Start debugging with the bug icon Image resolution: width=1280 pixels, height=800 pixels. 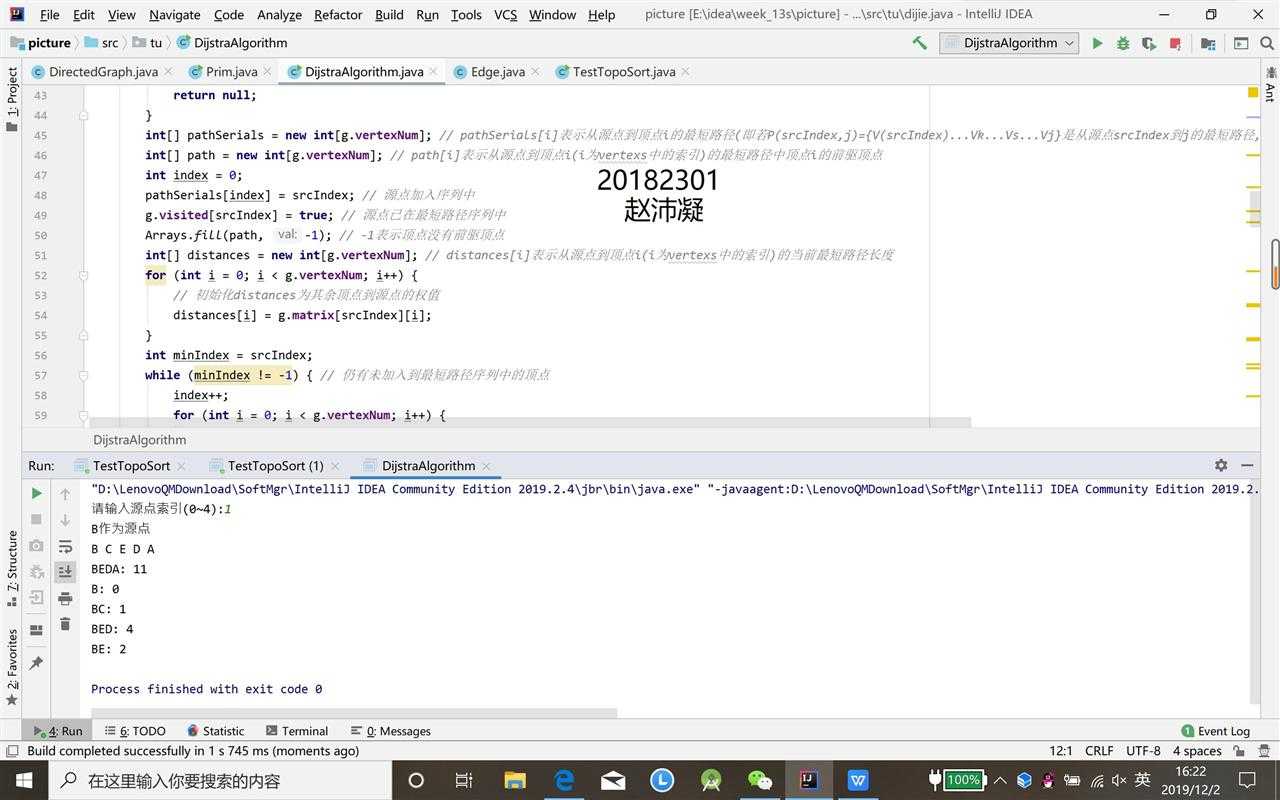pos(1123,43)
